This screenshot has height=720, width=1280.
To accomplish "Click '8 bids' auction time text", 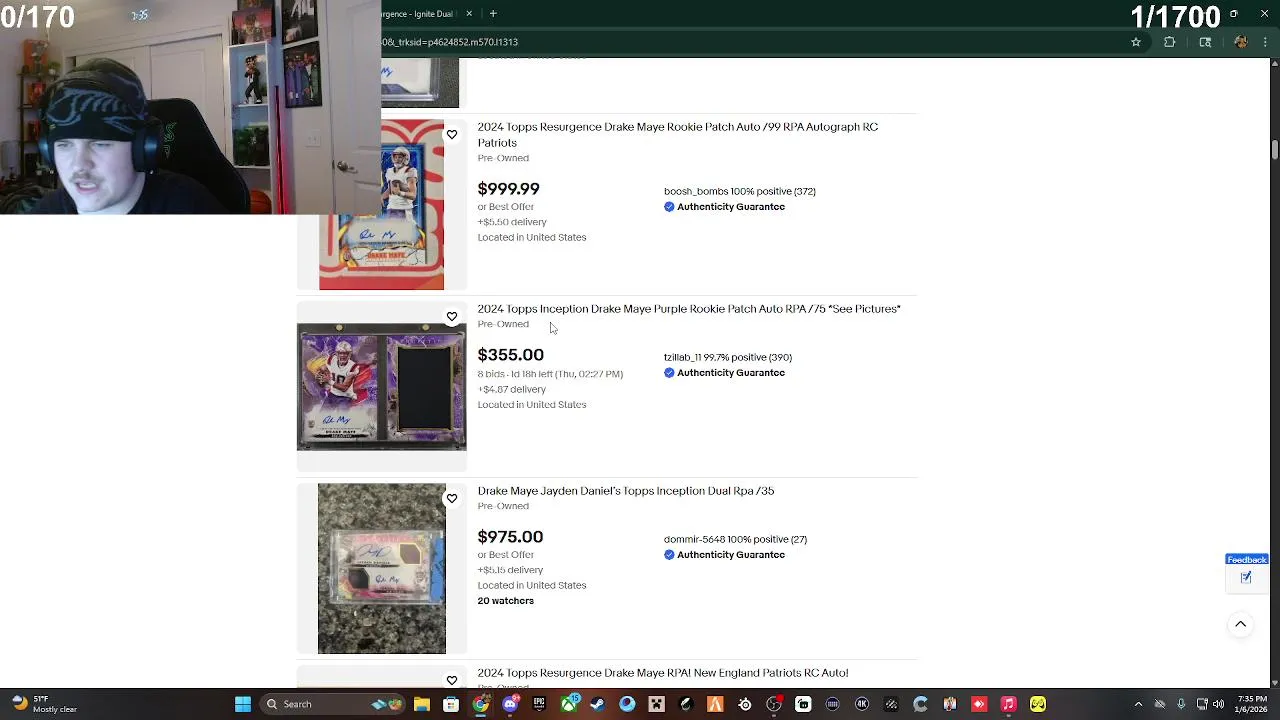I will [x=550, y=374].
